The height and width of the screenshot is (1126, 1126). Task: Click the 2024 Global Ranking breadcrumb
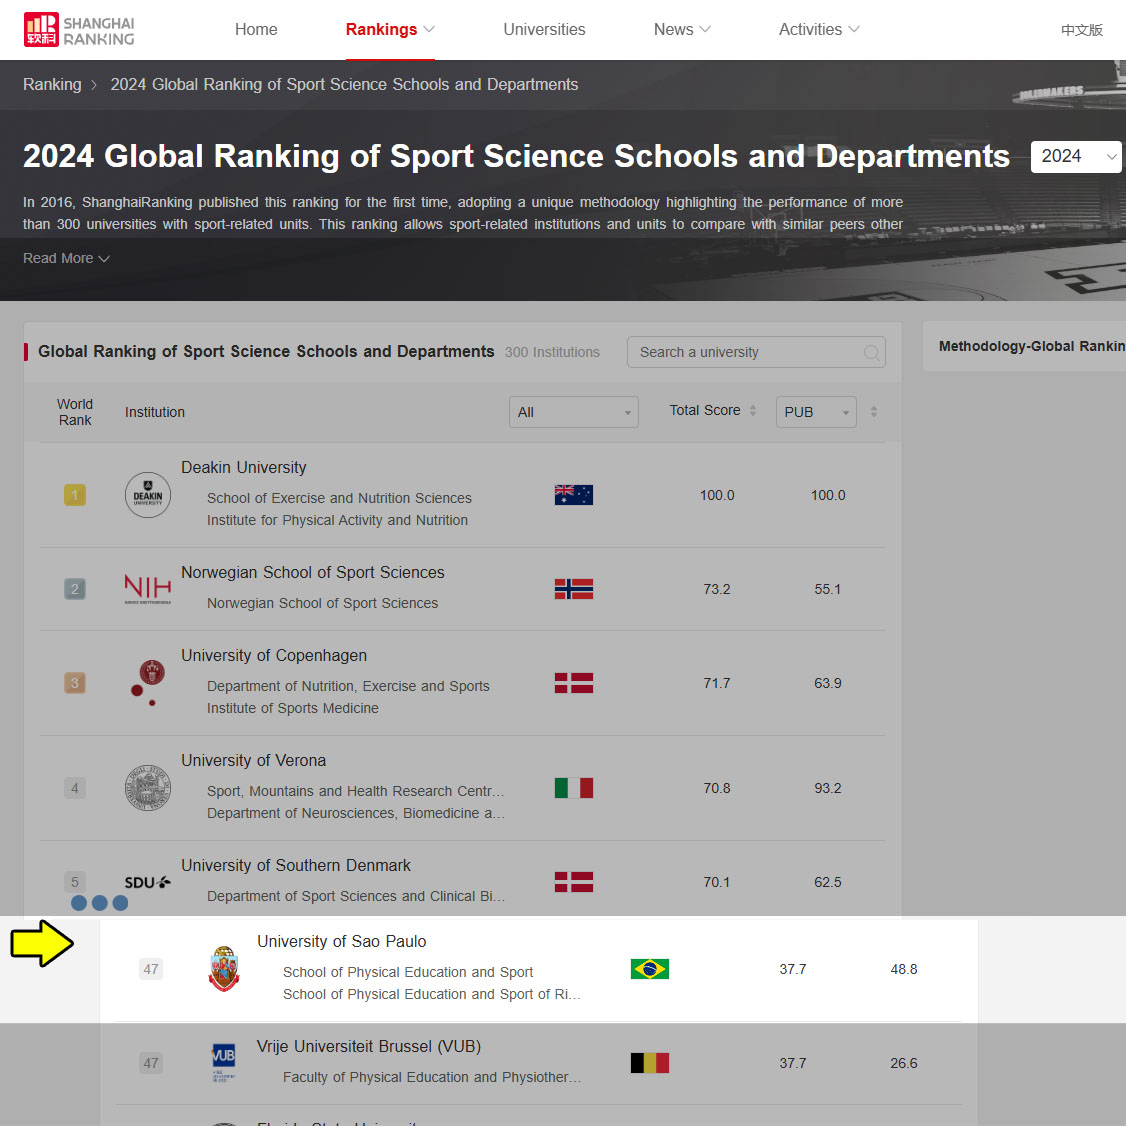tap(344, 84)
